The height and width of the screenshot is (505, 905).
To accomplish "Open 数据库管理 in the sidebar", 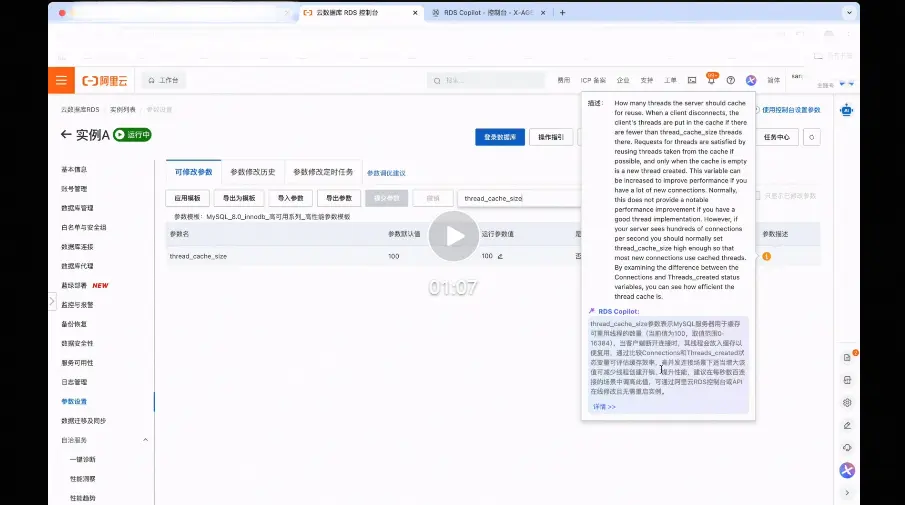I will click(77, 208).
